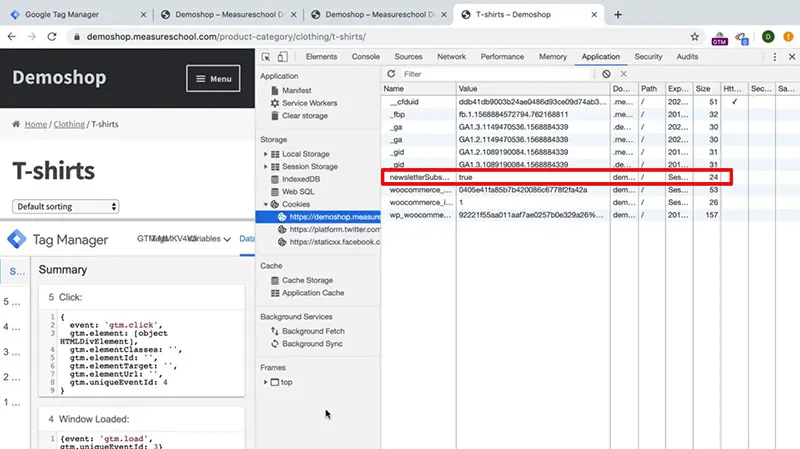Switch to the Sources DevTools tab

click(408, 57)
